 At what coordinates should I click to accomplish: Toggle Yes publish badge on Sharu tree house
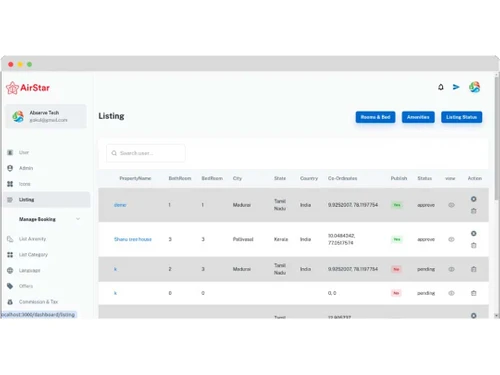(x=397, y=239)
